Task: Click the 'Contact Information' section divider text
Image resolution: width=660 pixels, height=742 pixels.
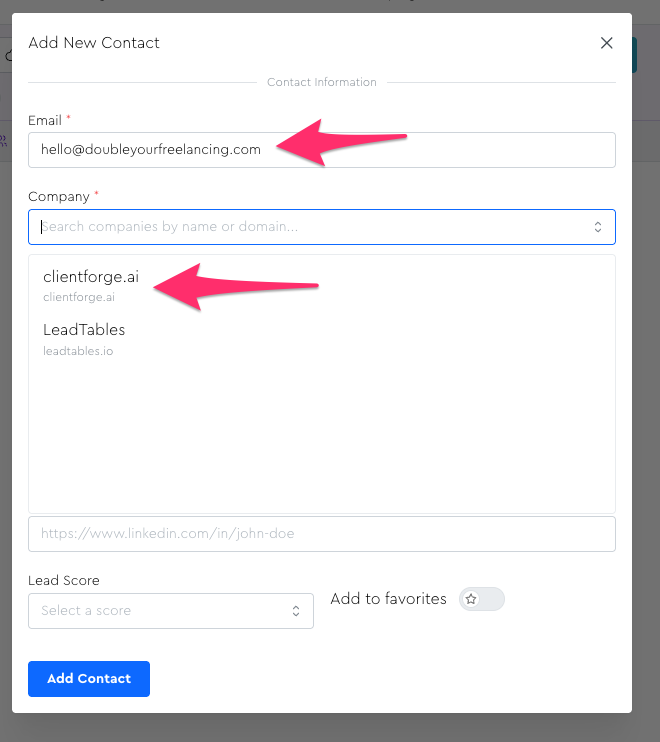Action: click(x=322, y=82)
